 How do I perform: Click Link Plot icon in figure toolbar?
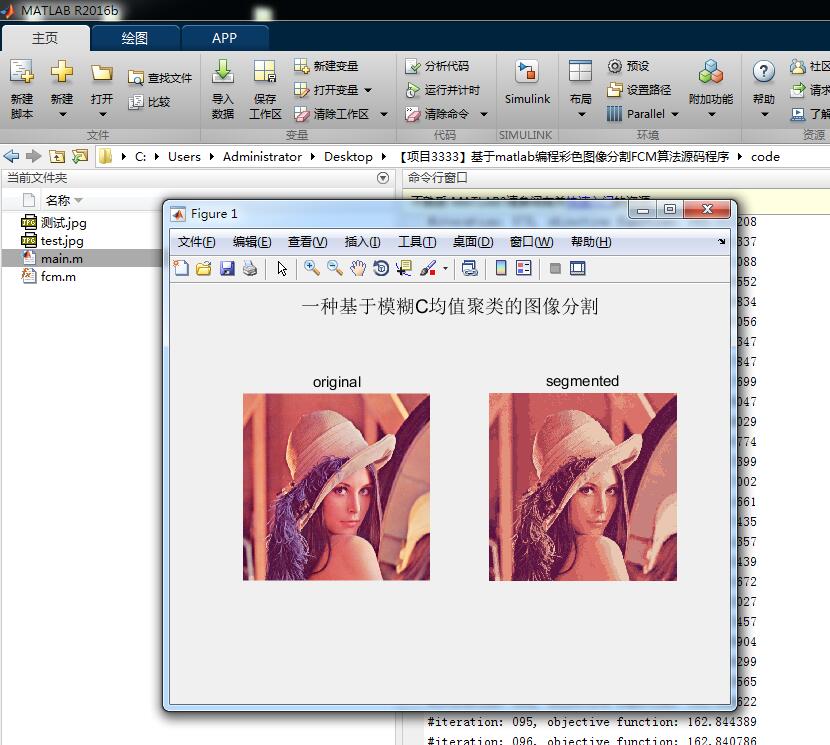469,268
